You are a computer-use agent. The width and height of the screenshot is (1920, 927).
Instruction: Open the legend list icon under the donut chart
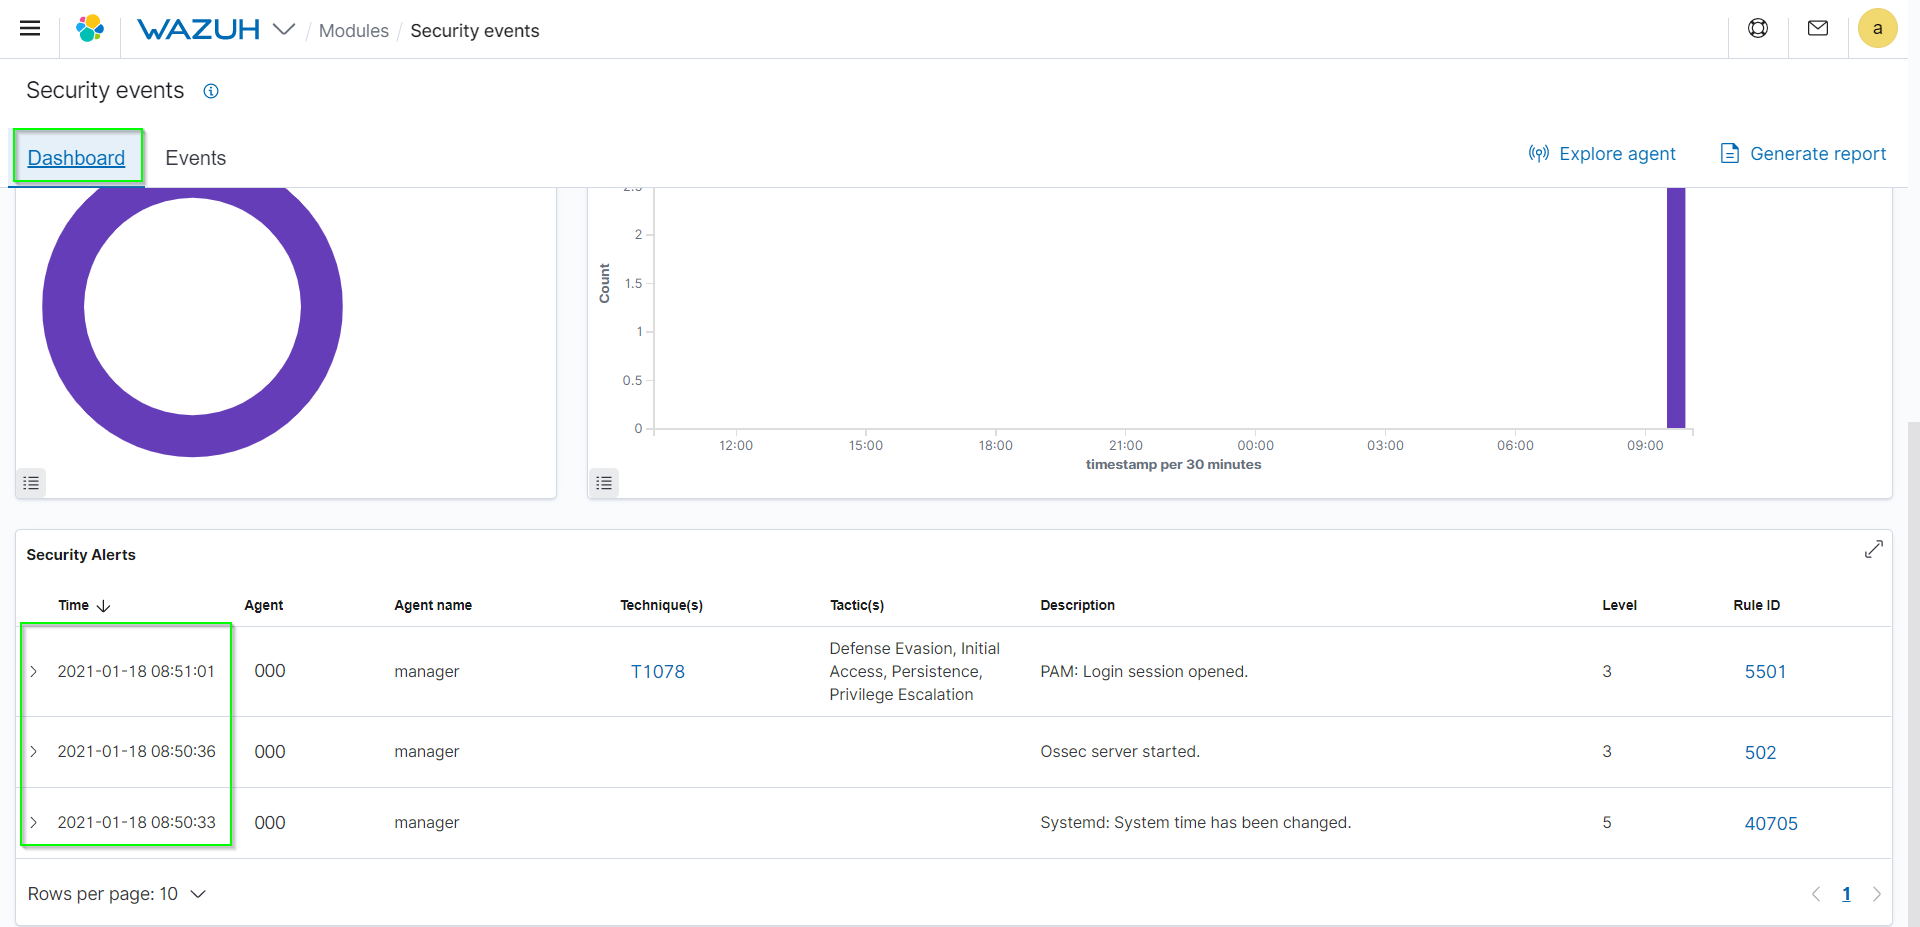pos(30,483)
